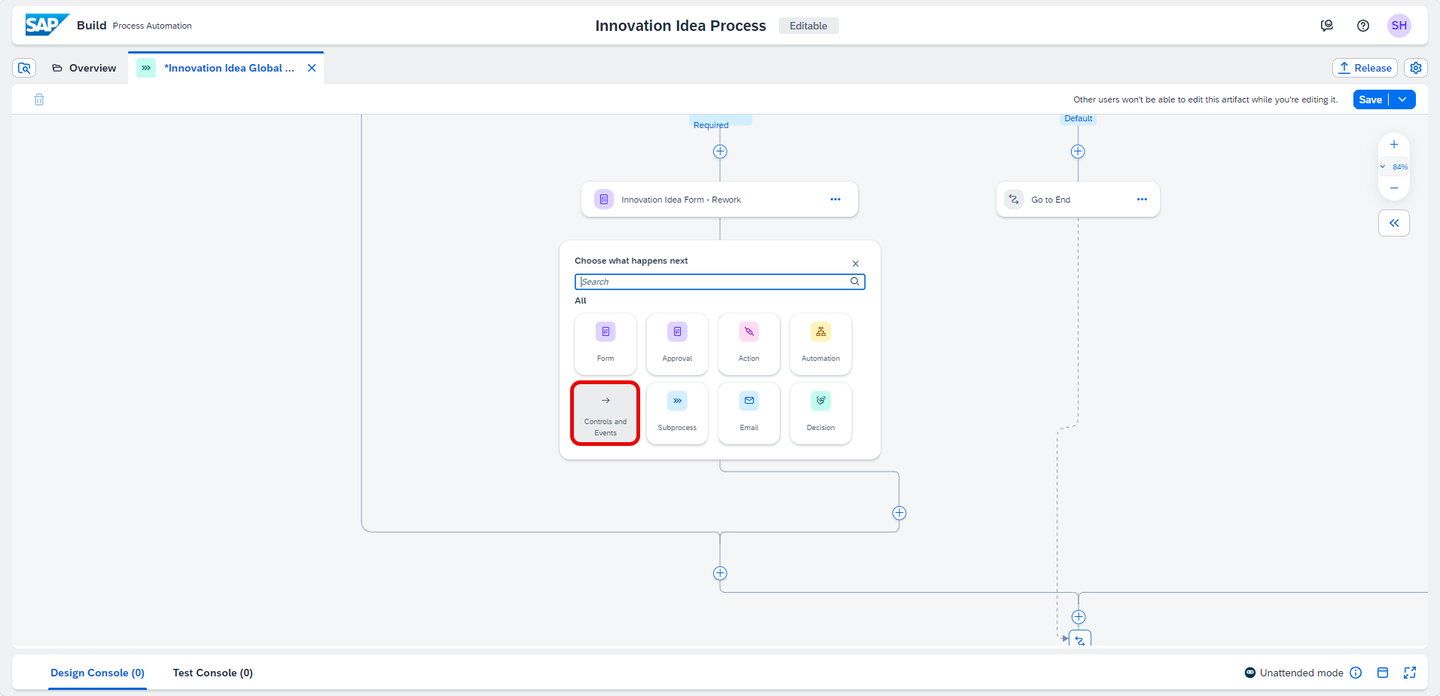Screen dimensions: 1440x696
Task: Close the Innovation Idea Global tab
Action: 311,68
